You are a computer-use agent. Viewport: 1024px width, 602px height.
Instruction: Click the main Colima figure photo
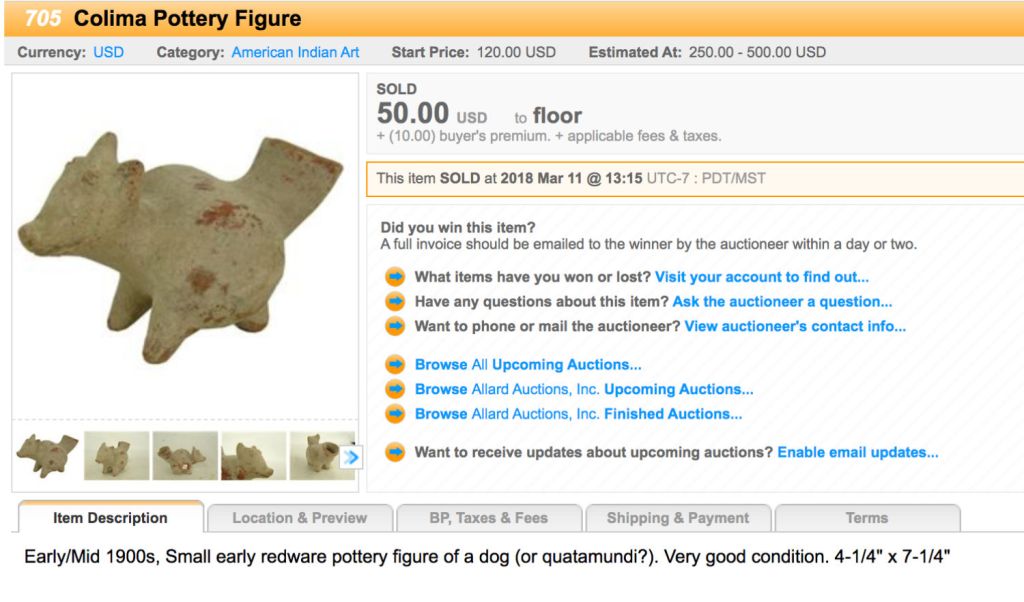pyautogui.click(x=185, y=245)
